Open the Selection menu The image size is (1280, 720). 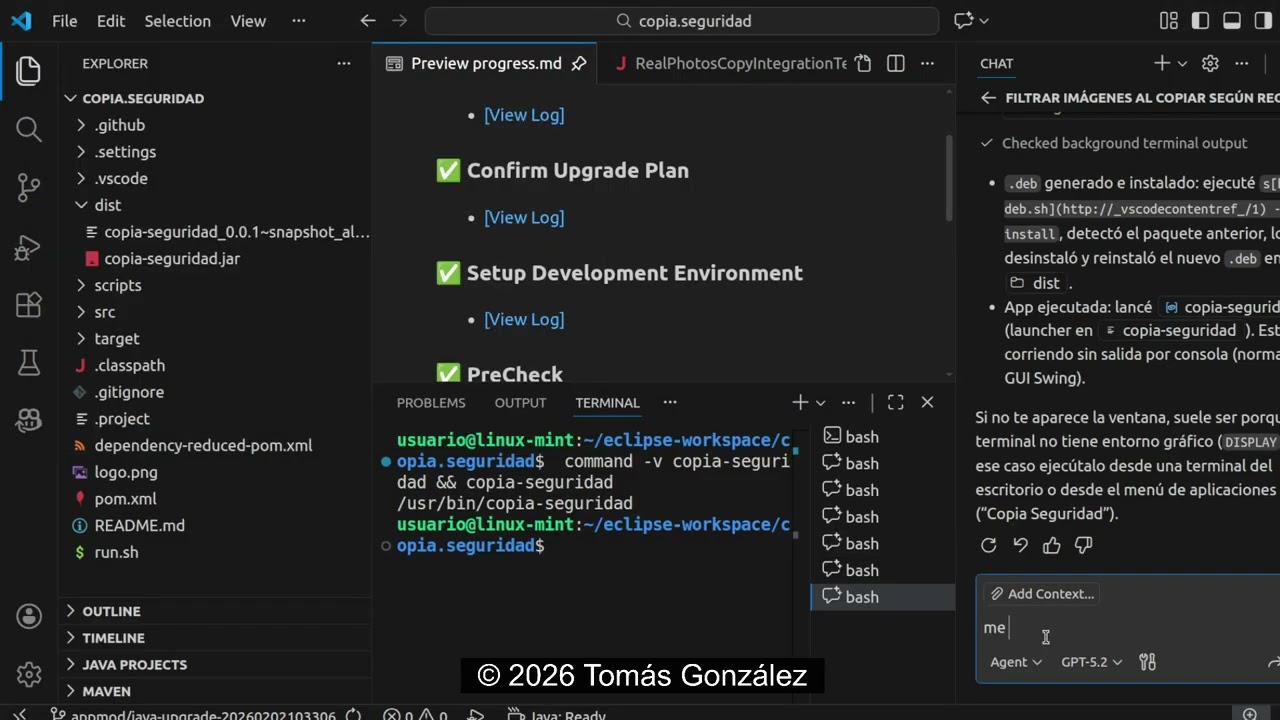177,21
